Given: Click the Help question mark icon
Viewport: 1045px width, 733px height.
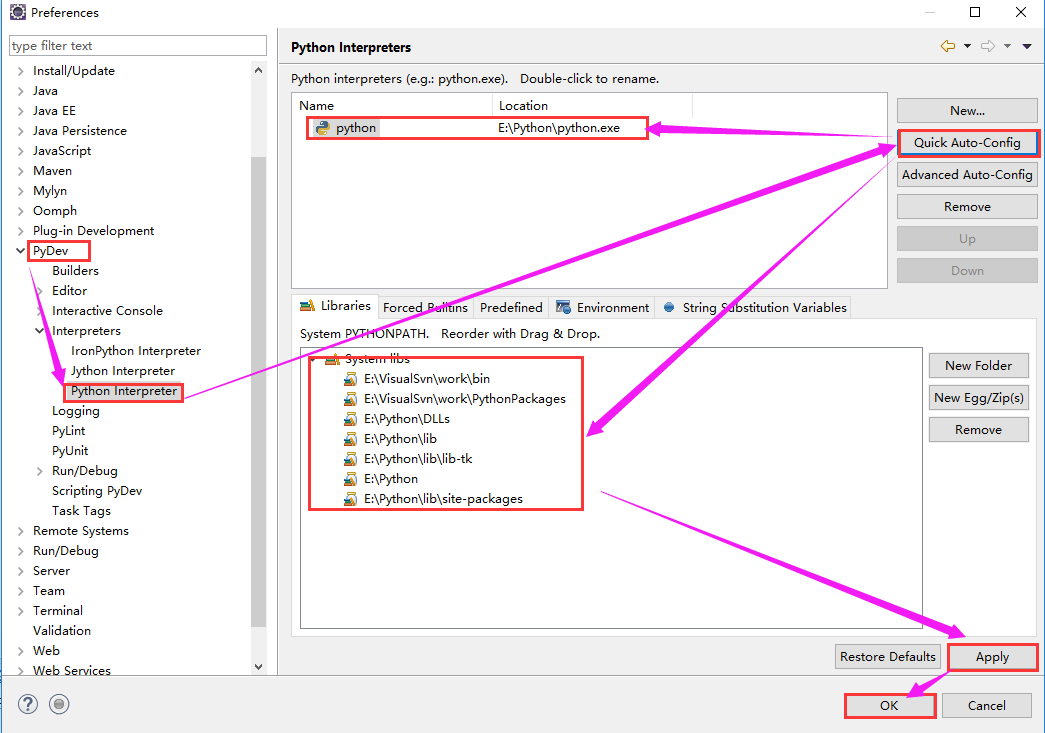Looking at the screenshot, I should click(28, 704).
